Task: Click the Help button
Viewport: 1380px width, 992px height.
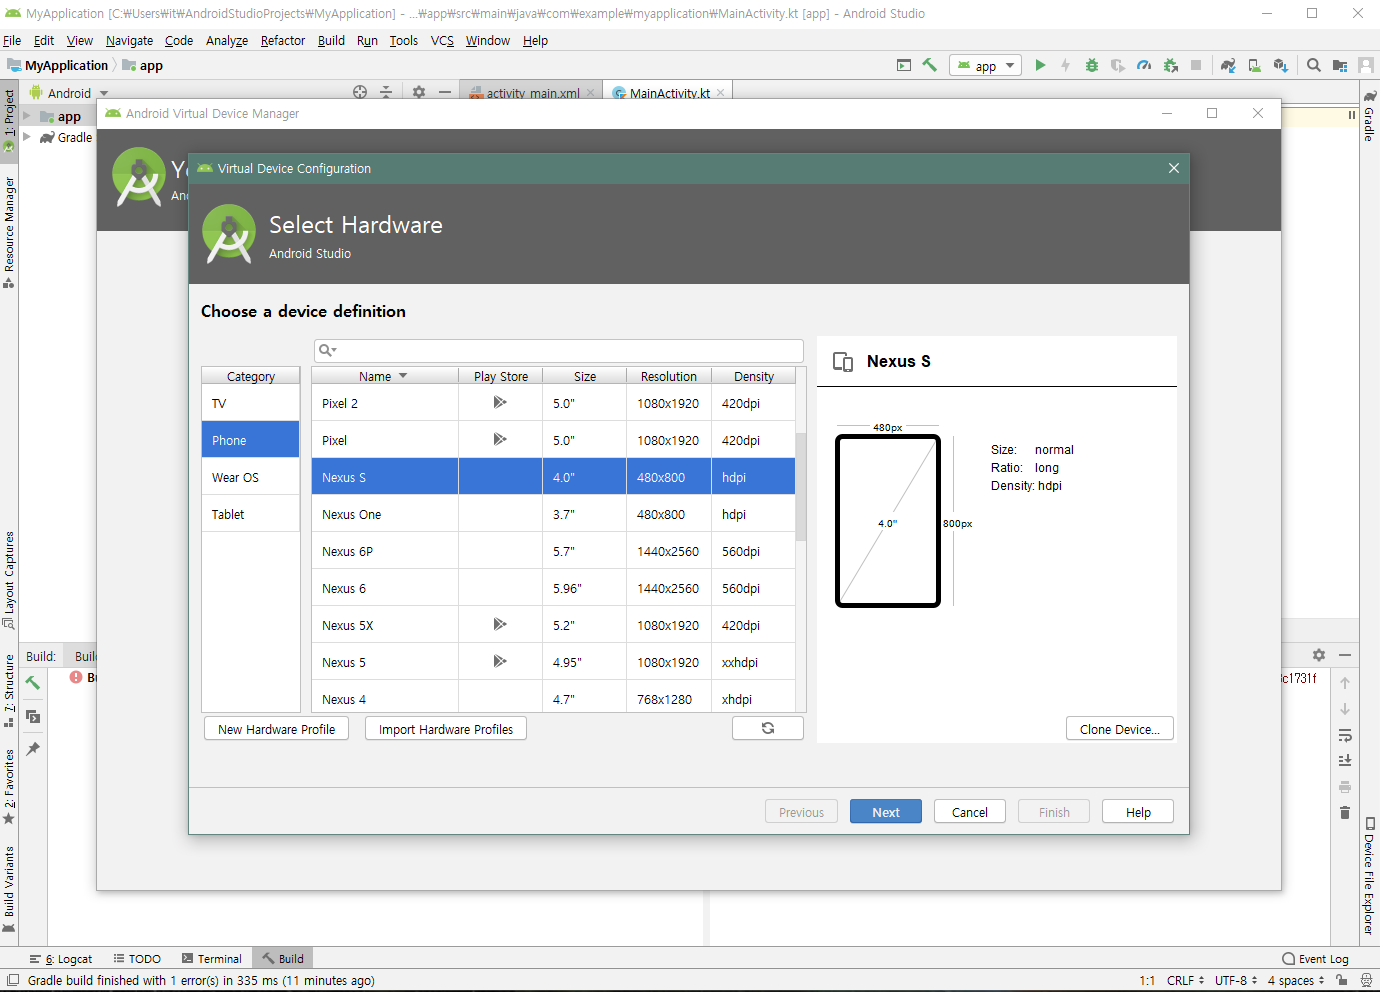Action: [x=1138, y=812]
